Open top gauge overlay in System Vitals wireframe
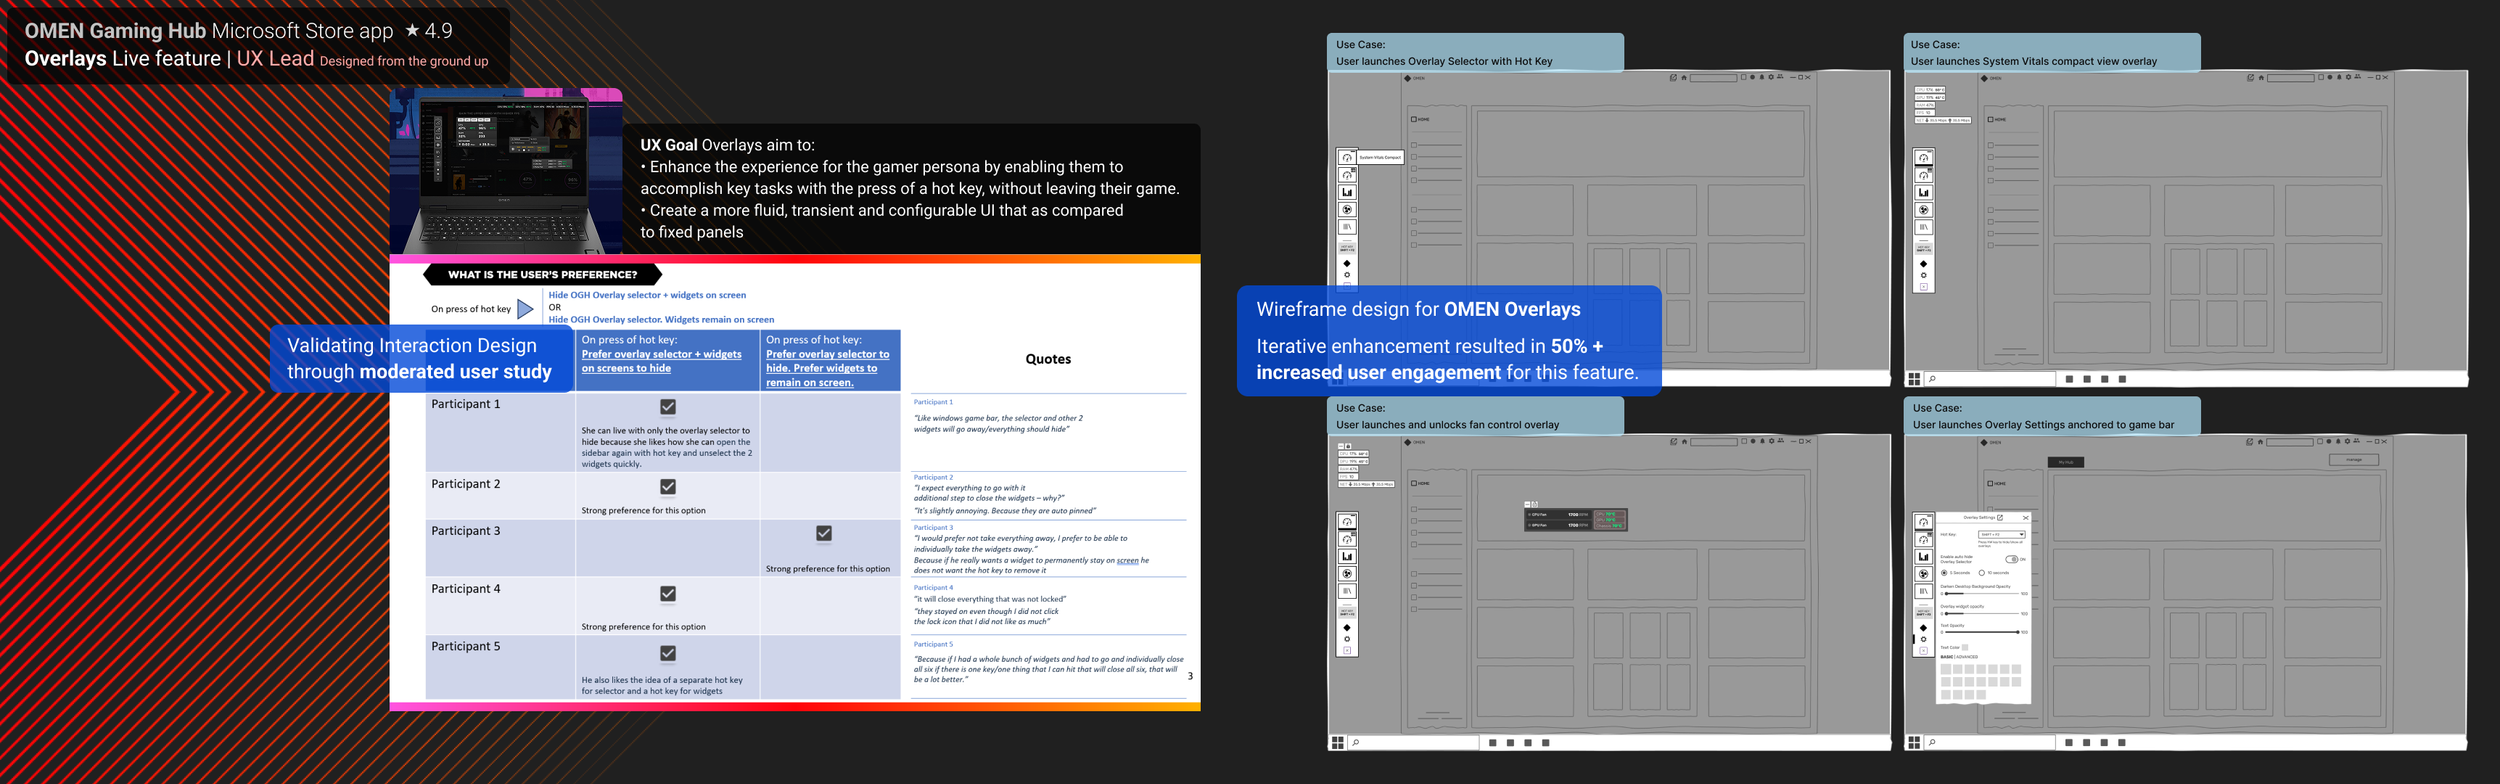This screenshot has height=784, width=2500. pyautogui.click(x=1923, y=158)
